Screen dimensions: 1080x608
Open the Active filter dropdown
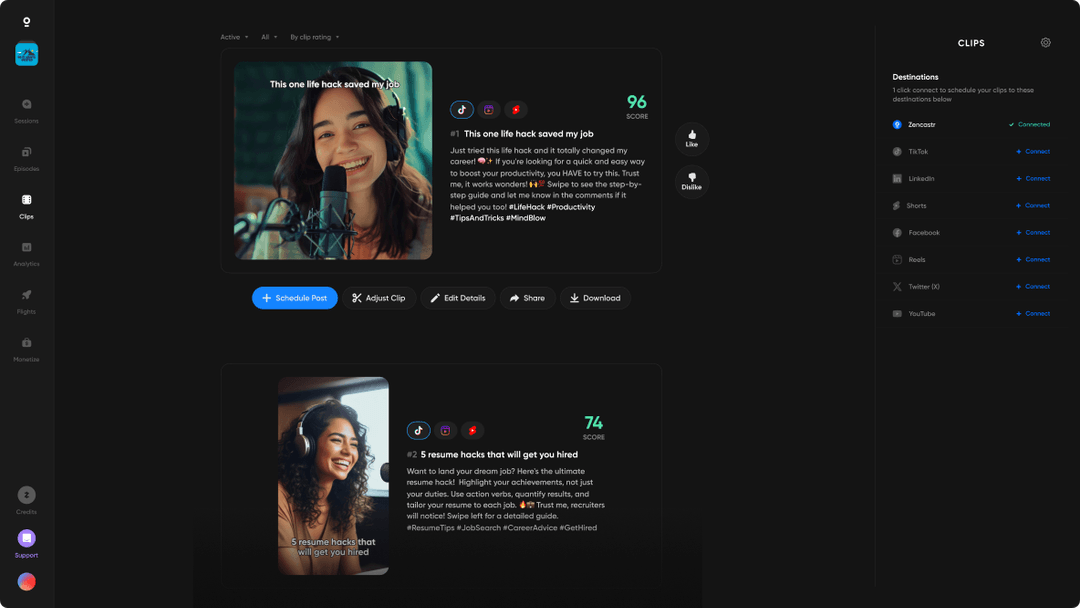tap(231, 36)
